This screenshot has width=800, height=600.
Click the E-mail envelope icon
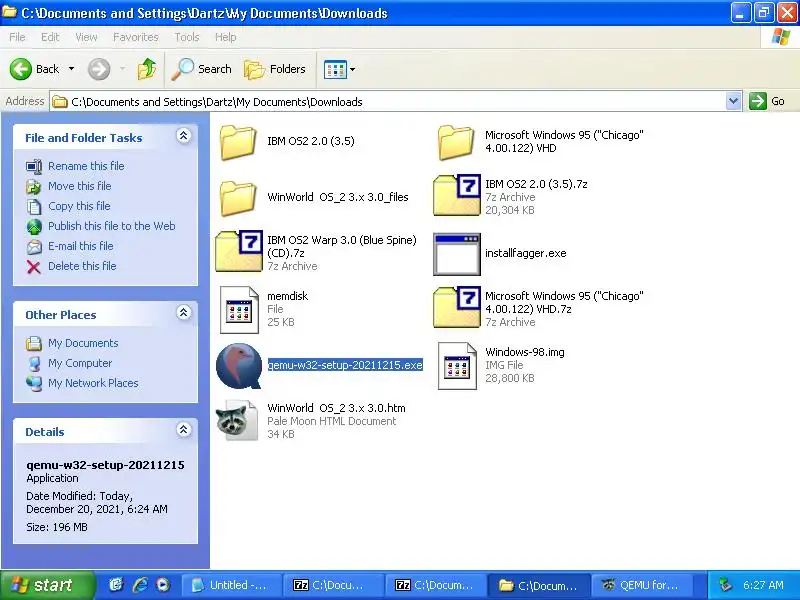34,246
